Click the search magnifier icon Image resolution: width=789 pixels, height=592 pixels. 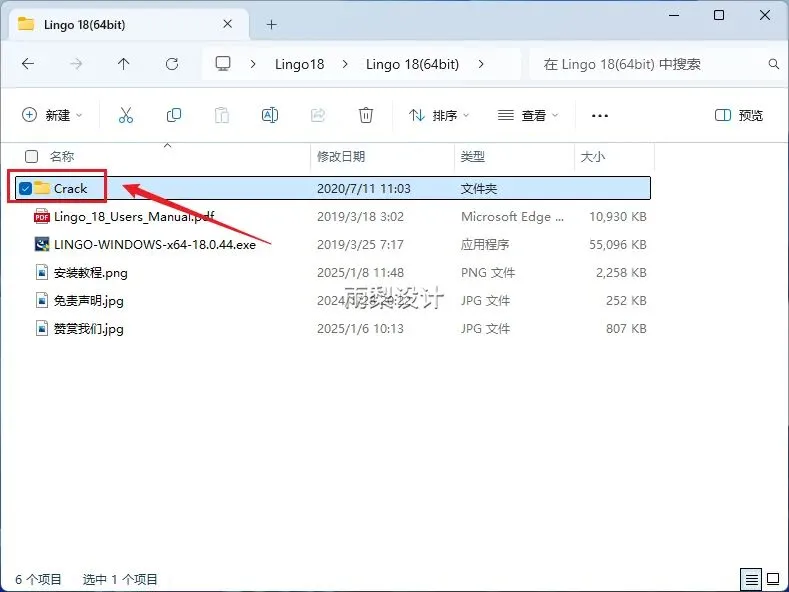(774, 64)
